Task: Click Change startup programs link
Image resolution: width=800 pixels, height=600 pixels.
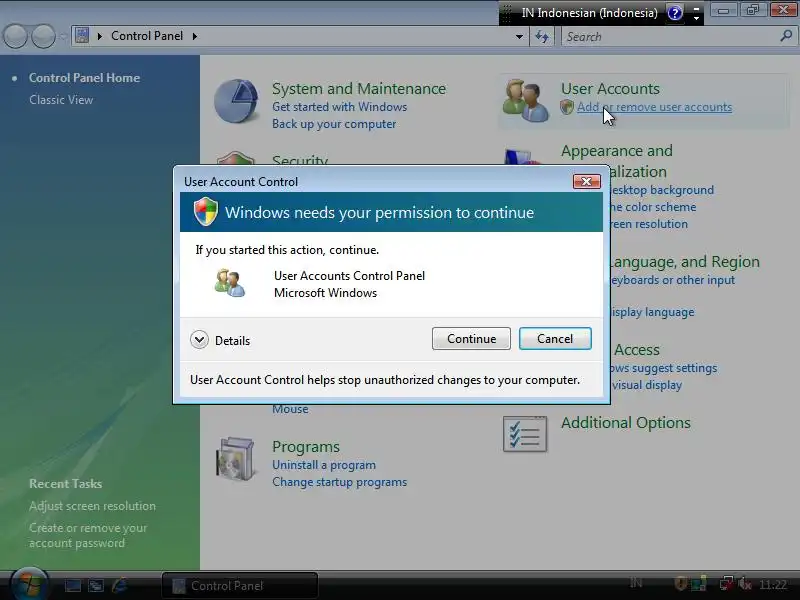Action: (339, 482)
